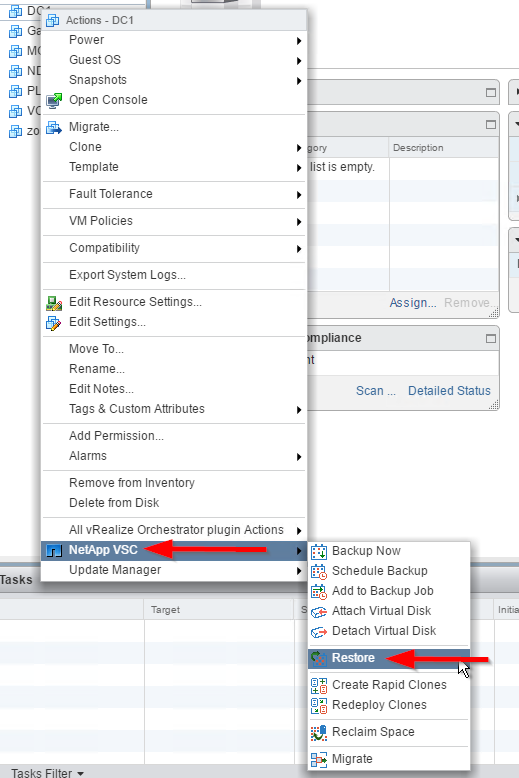This screenshot has height=778, width=519.
Task: Click the Add to Backup Job icon
Action: [x=319, y=591]
